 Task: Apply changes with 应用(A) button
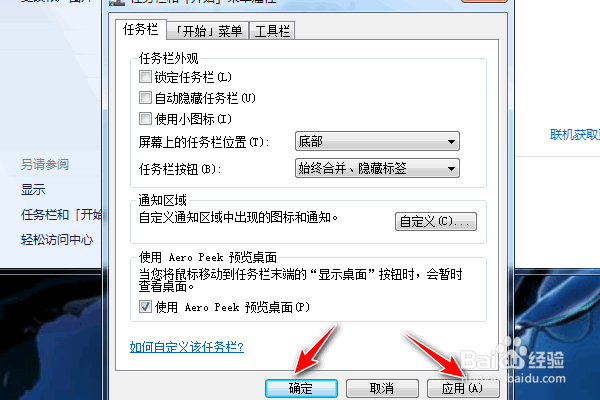pos(463,389)
